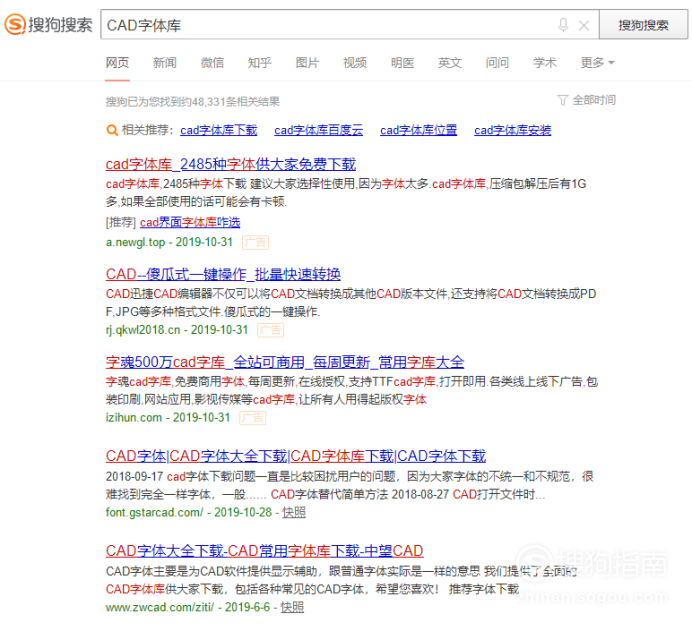Click the a.newgl.top URL text
The height and width of the screenshot is (631, 692).
pos(135,242)
